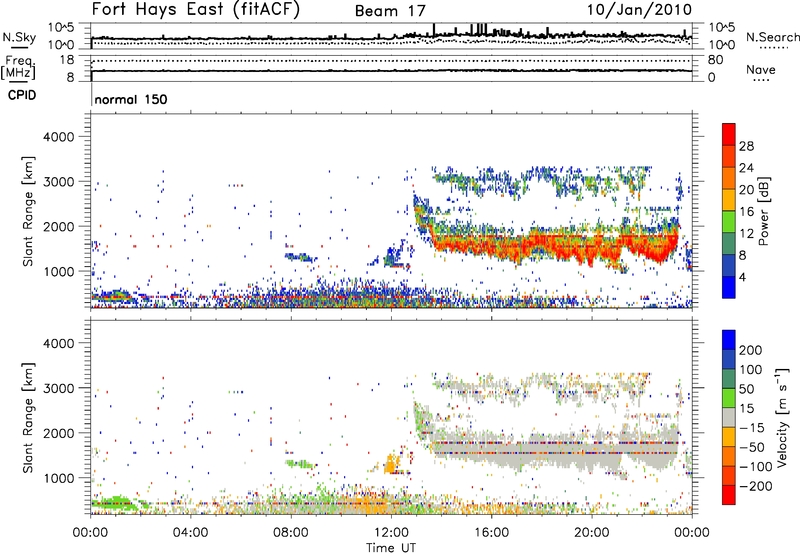The width and height of the screenshot is (800, 554).
Task: Pick the yellow 16-20 dB Power colorbar segment
Action: [729, 200]
